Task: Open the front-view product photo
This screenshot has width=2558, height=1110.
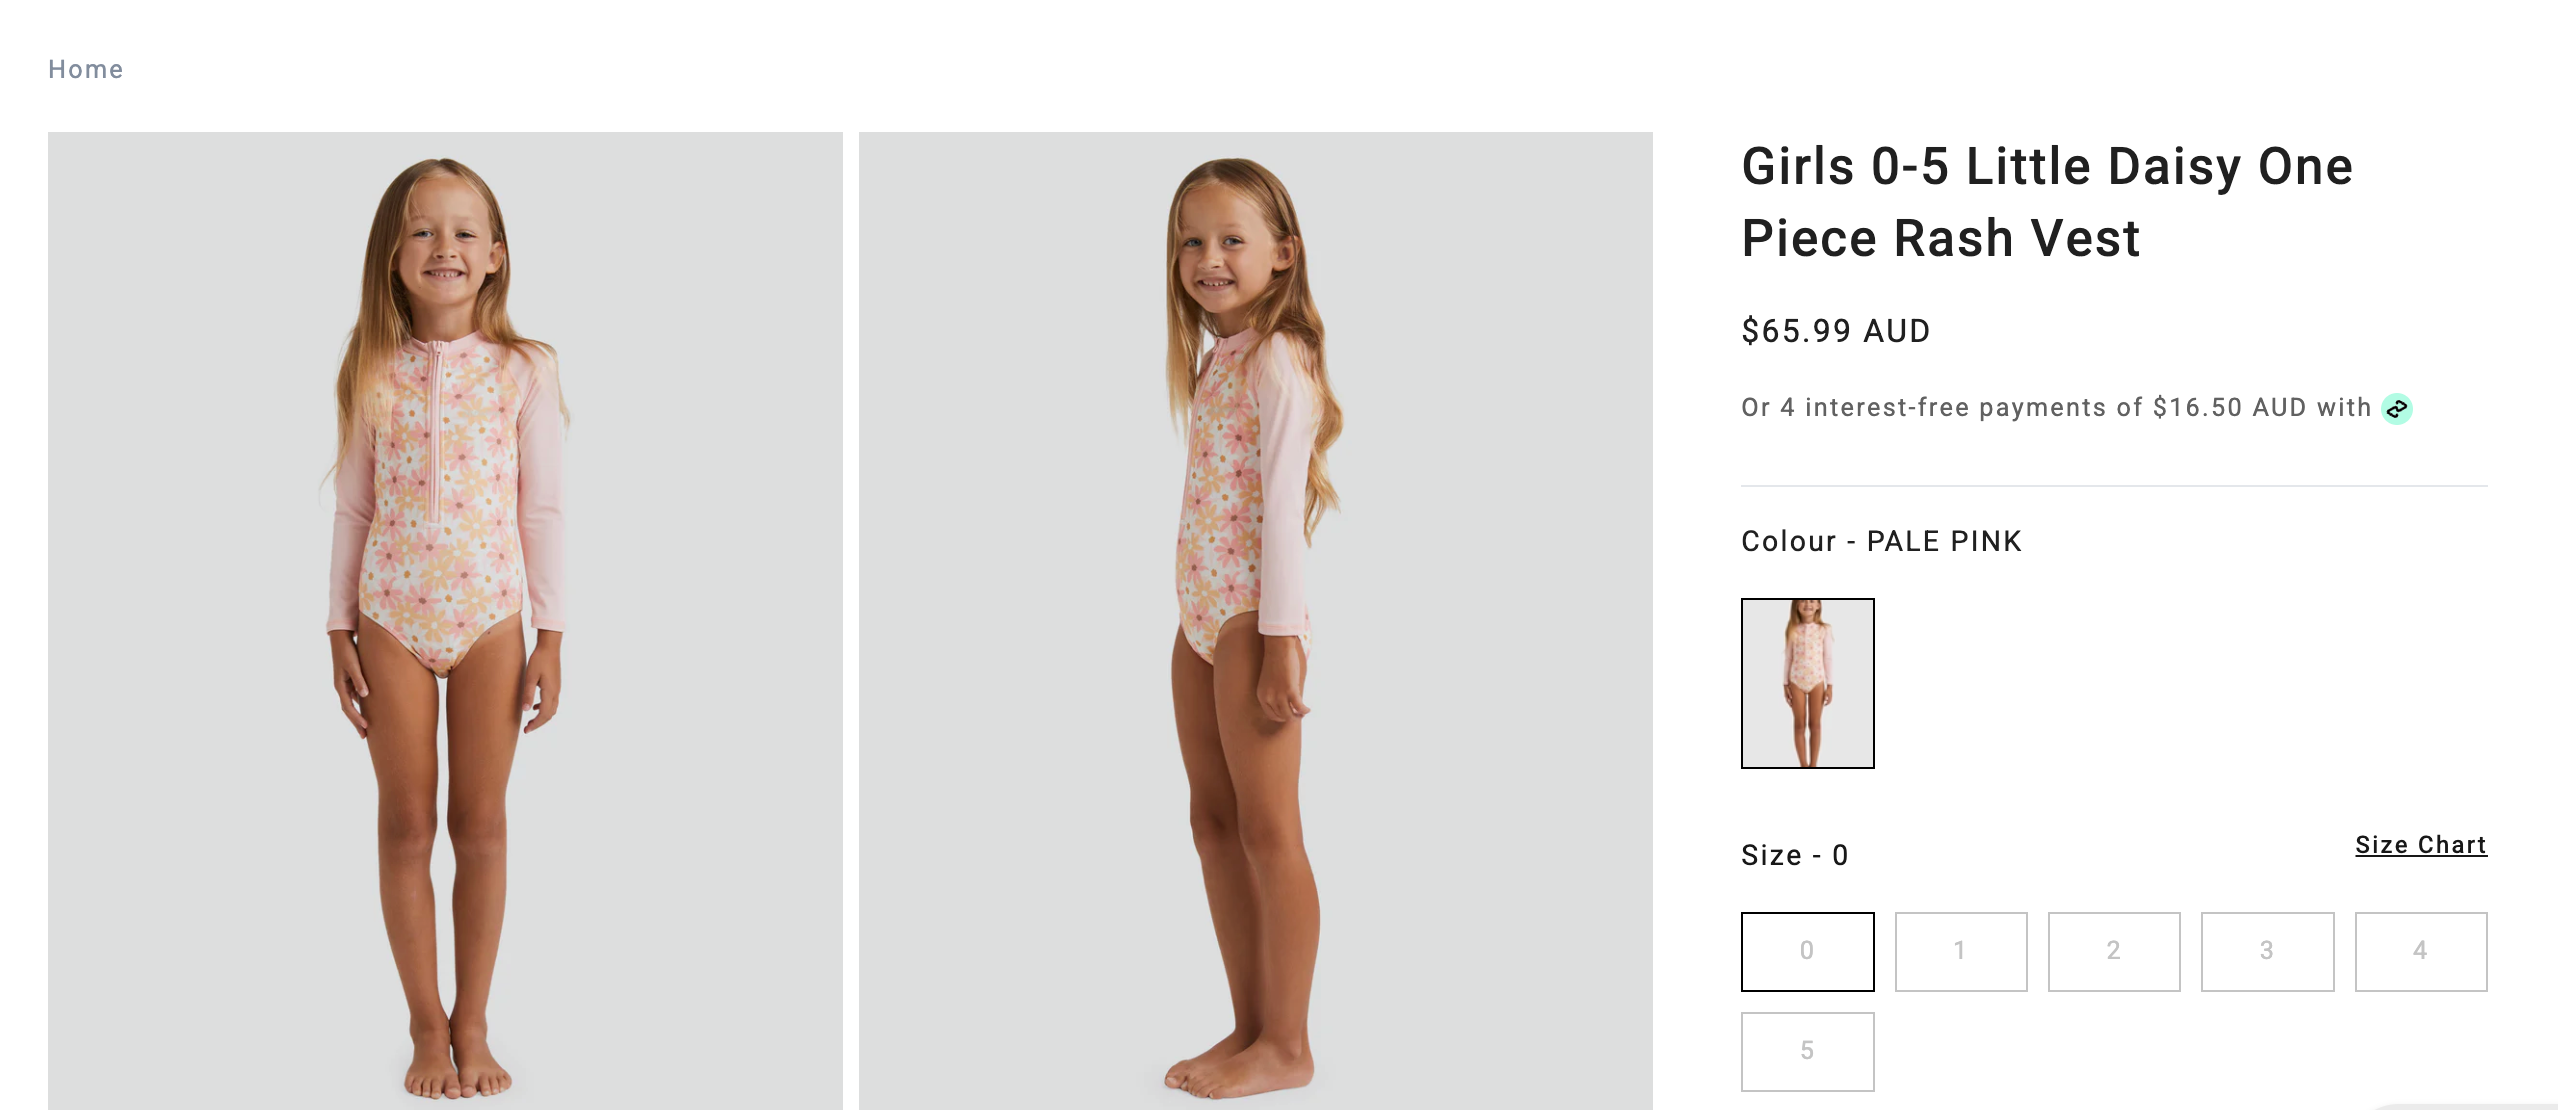Action: 445,620
